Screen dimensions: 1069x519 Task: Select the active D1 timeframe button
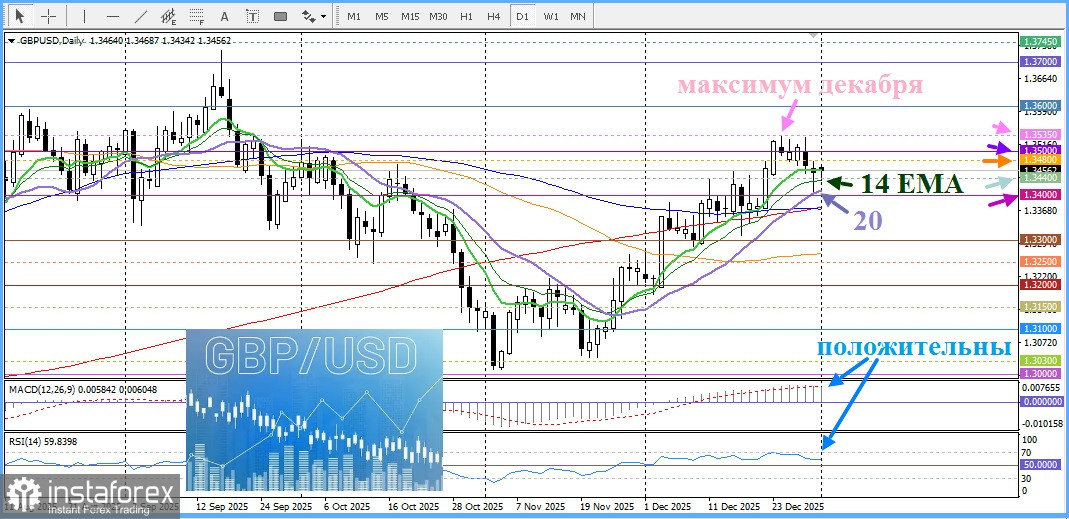click(522, 16)
